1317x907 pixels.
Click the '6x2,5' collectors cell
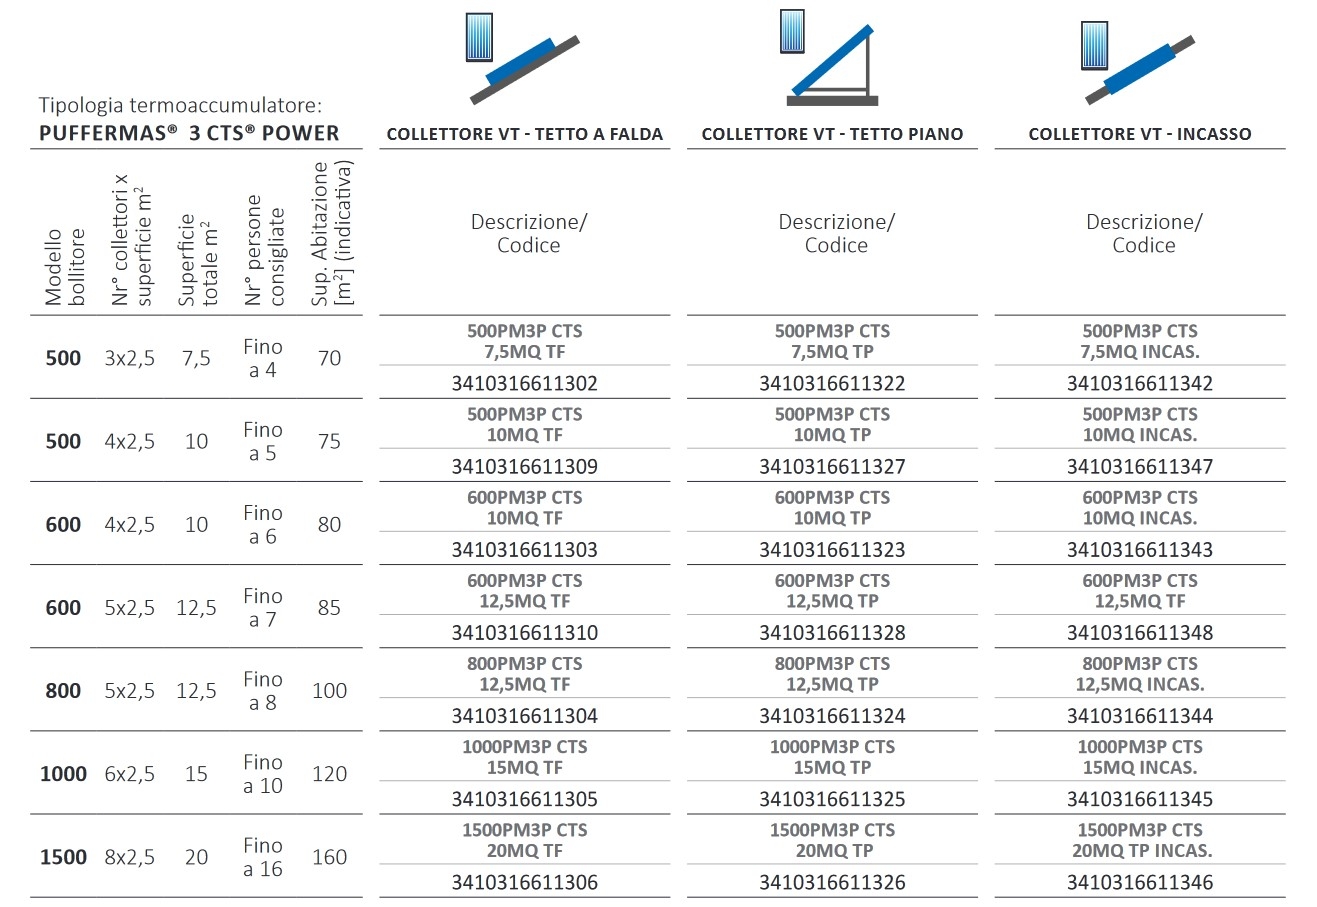130,774
